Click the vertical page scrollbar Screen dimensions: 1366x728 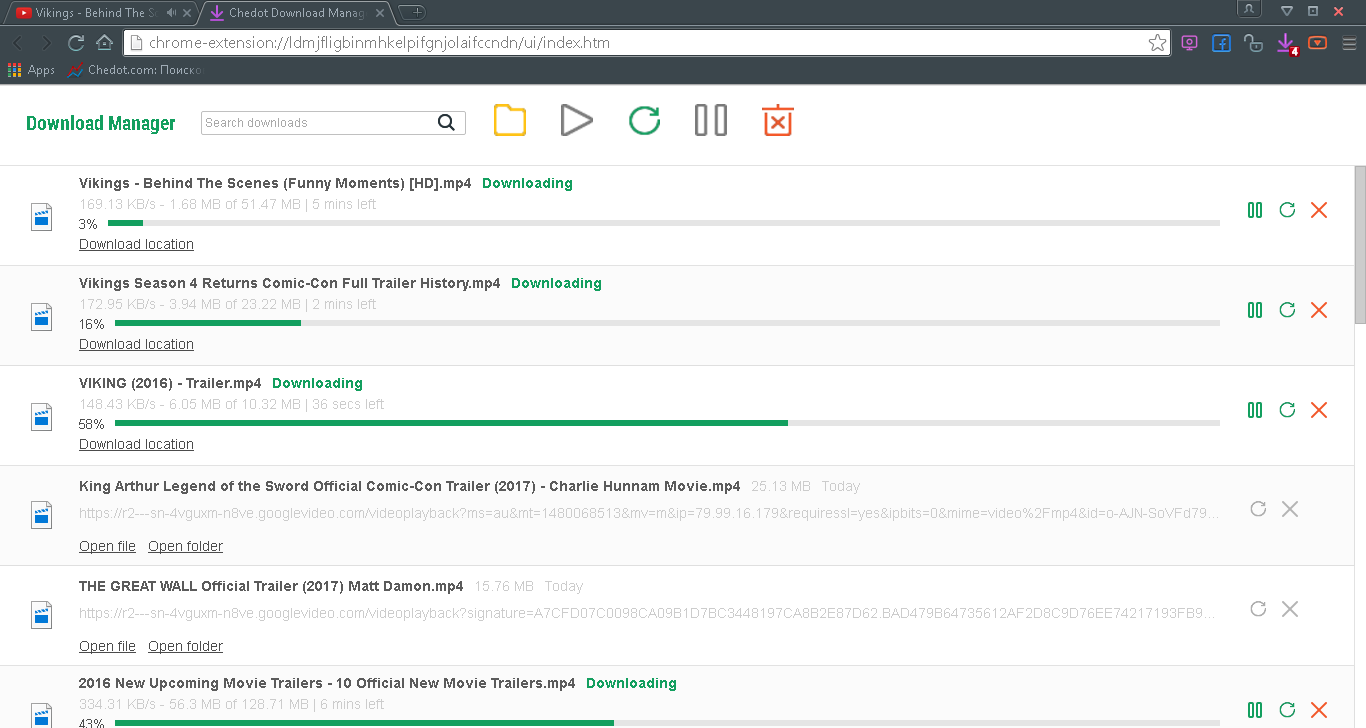click(x=1360, y=245)
